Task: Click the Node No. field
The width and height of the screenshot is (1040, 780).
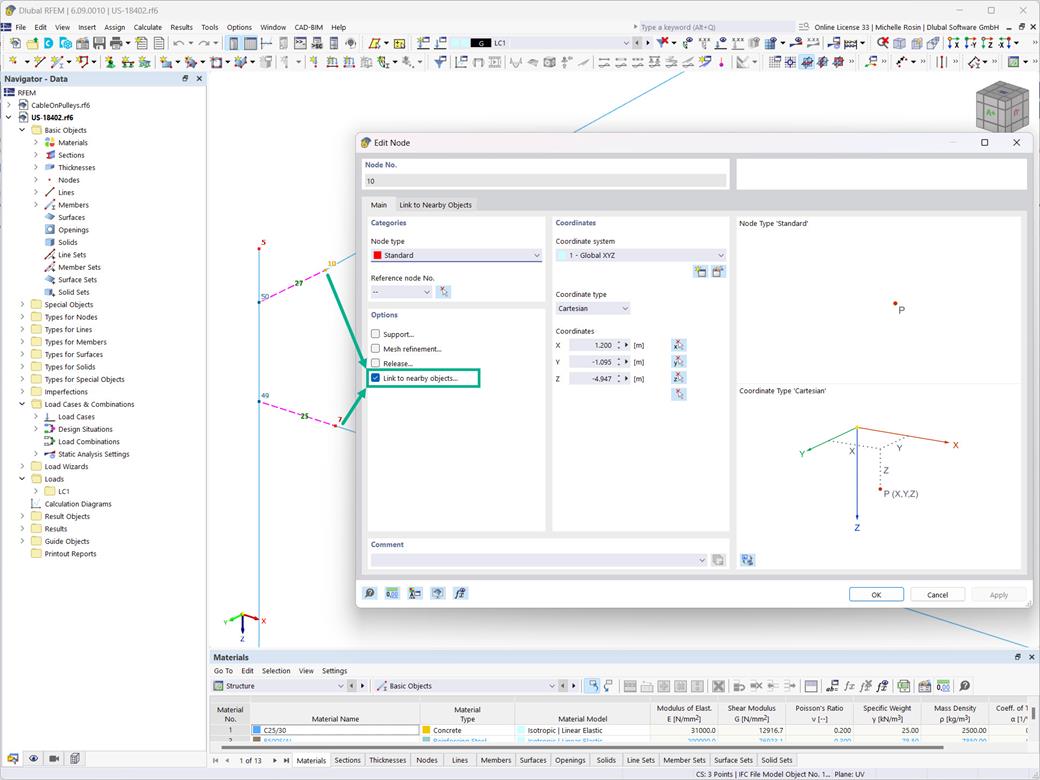Action: click(545, 180)
